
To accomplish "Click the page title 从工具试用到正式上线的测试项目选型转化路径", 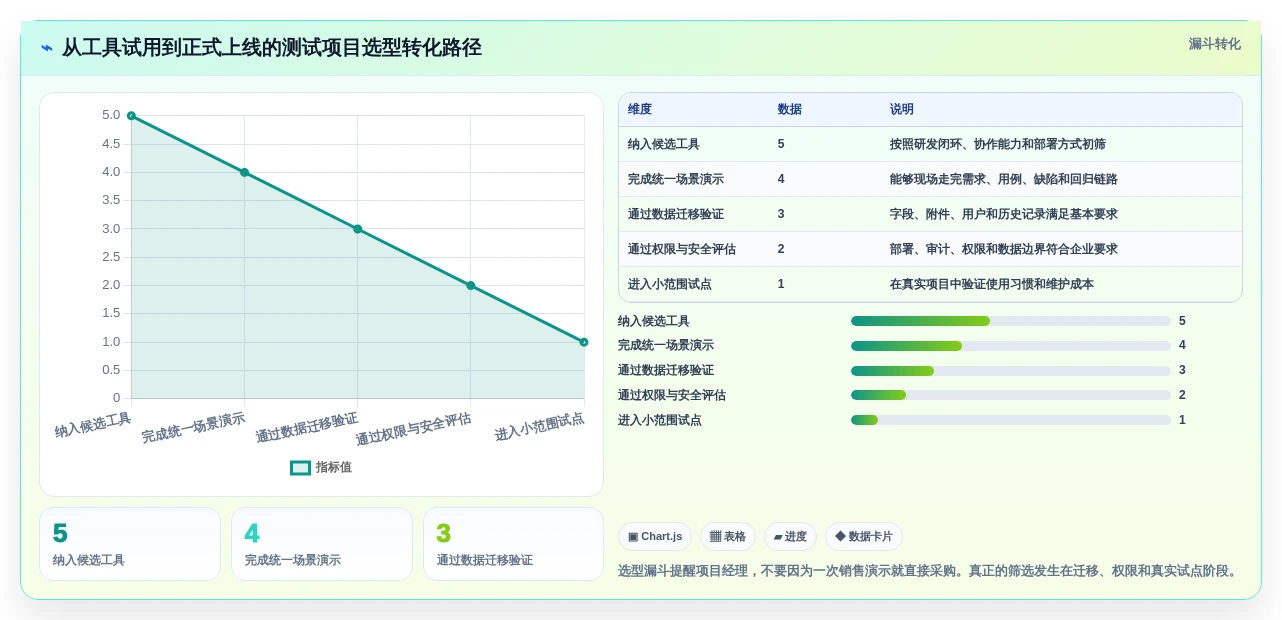I will coord(272,48).
